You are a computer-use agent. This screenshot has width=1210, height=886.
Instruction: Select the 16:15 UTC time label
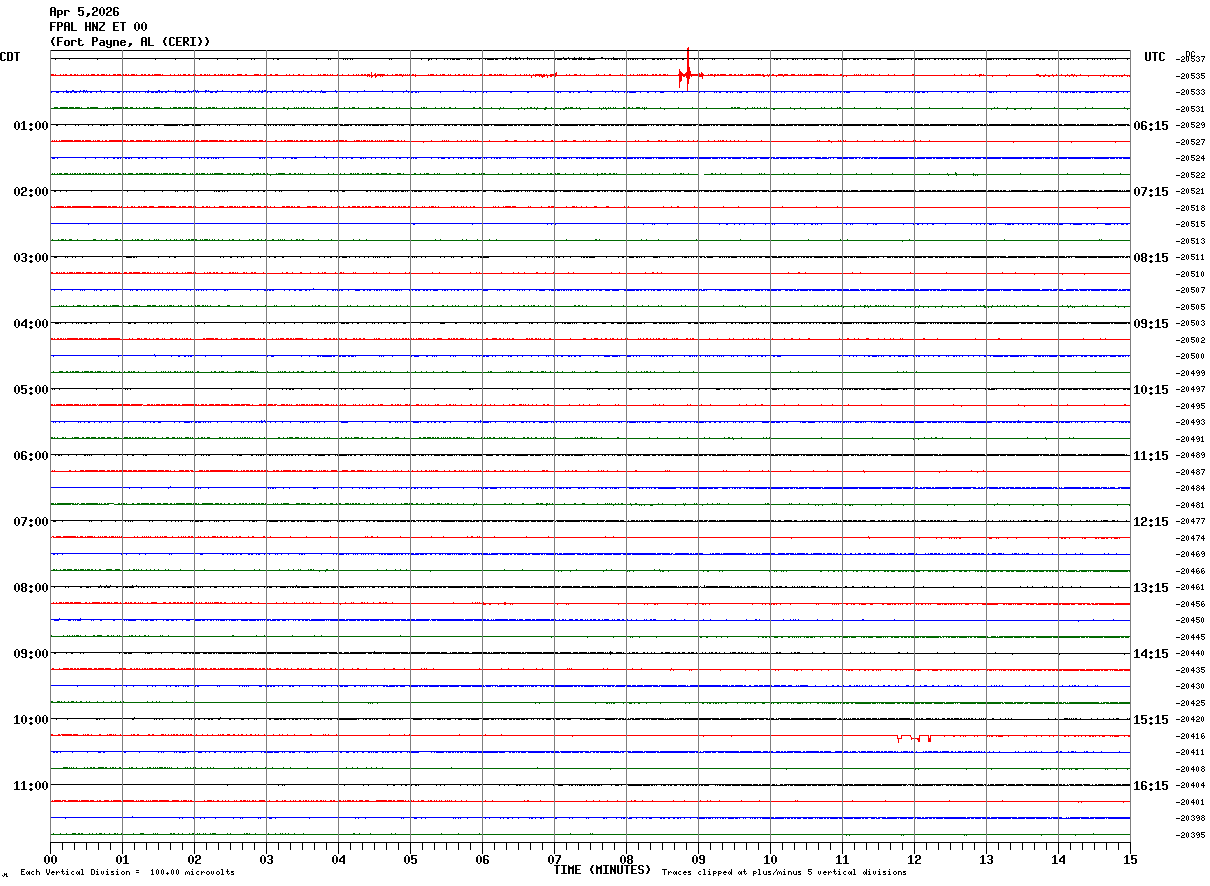click(1152, 786)
